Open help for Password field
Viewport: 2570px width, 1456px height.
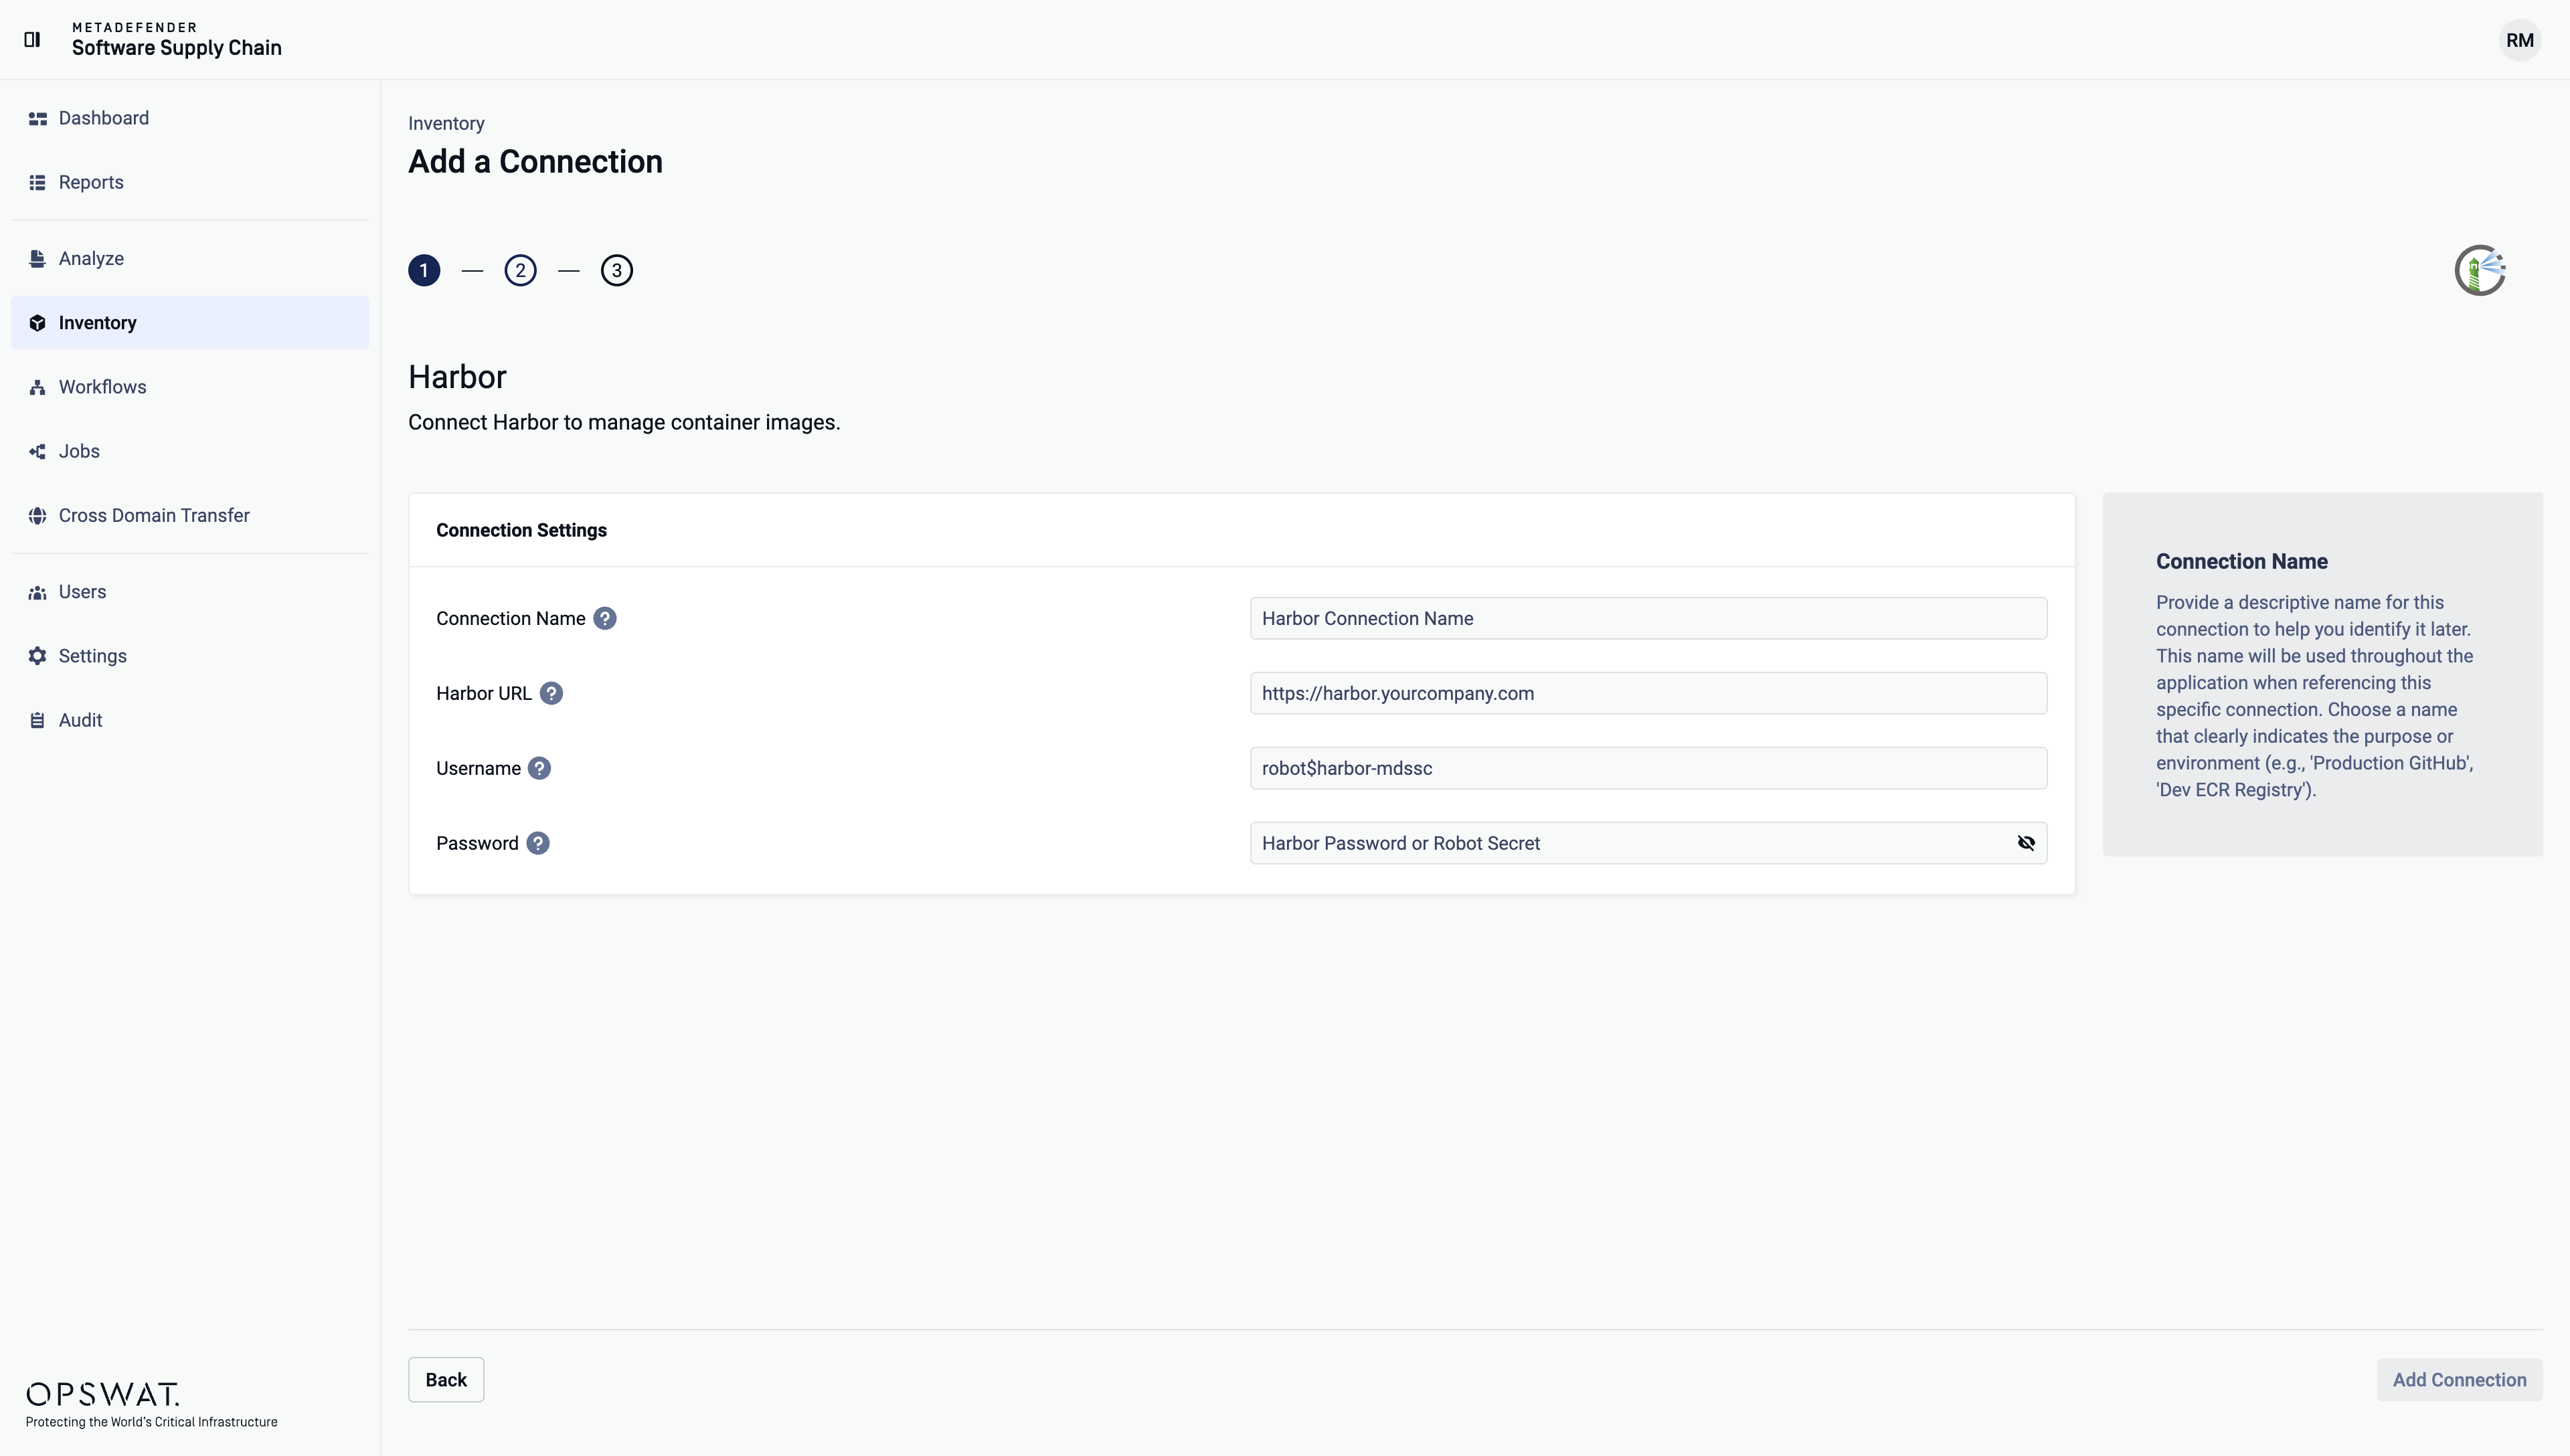(538, 843)
